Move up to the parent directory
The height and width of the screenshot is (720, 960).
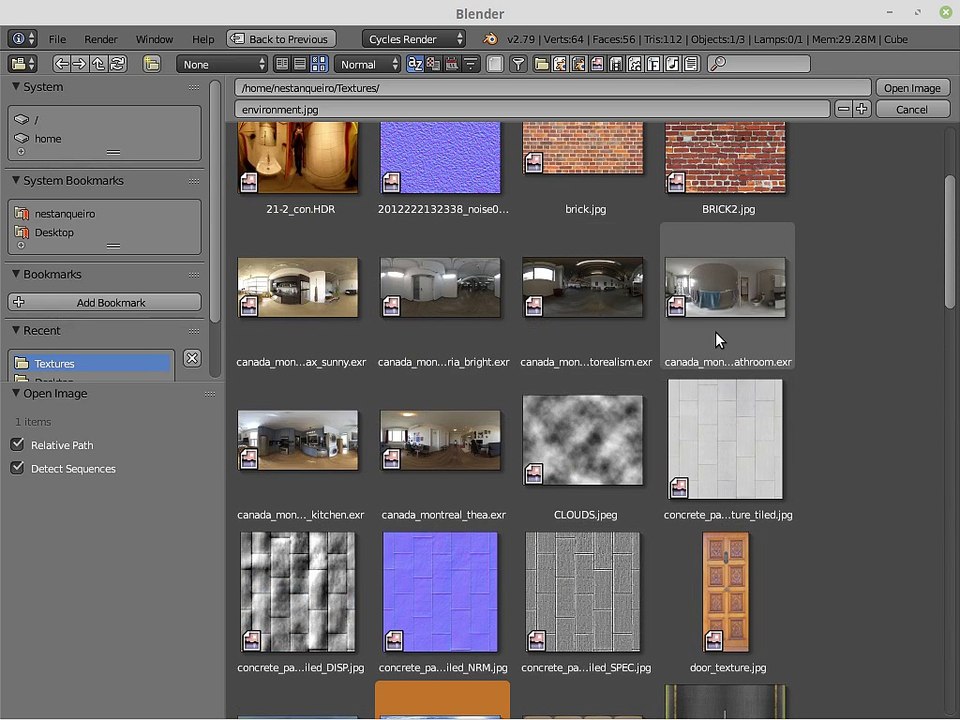tap(98, 64)
